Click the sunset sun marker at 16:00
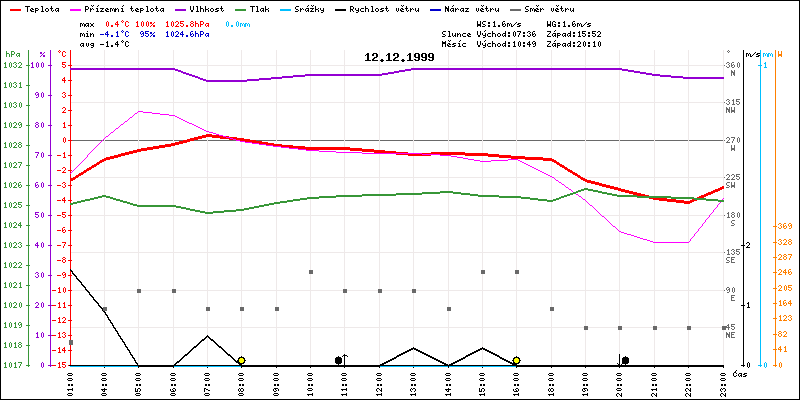The height and width of the screenshot is (400, 800). click(x=516, y=360)
